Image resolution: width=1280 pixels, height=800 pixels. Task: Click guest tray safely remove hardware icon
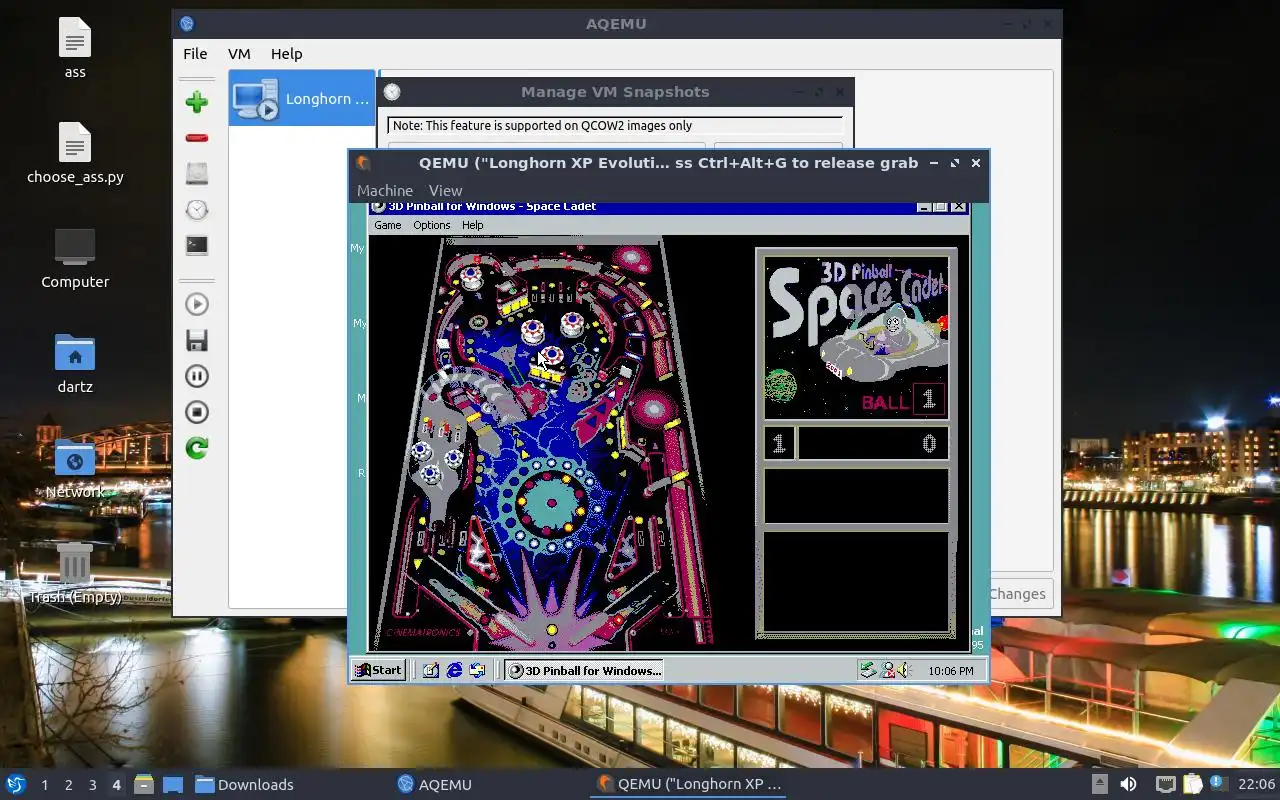click(868, 670)
